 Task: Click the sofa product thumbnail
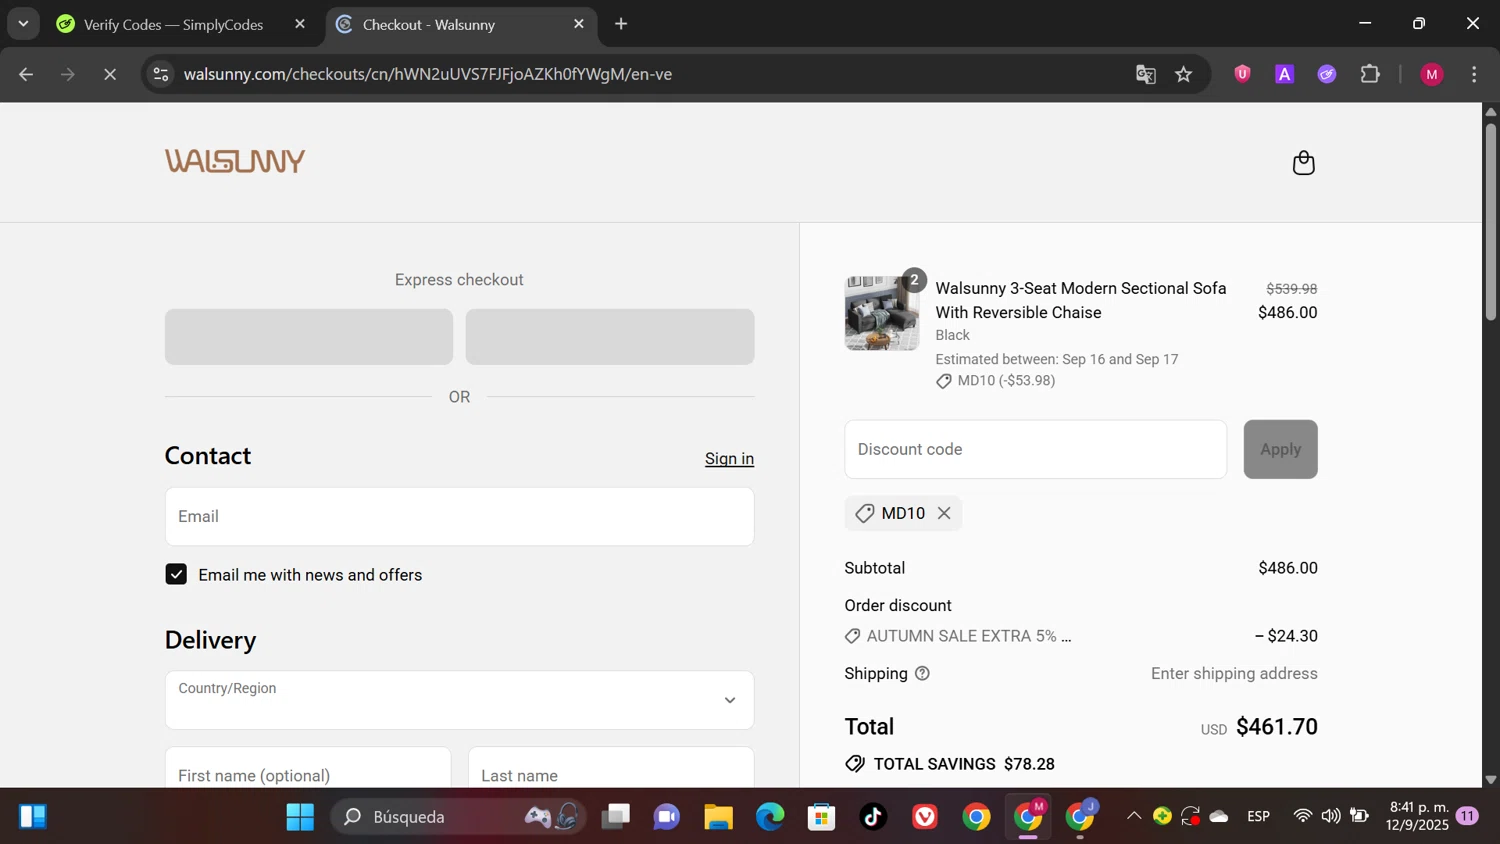tap(882, 313)
